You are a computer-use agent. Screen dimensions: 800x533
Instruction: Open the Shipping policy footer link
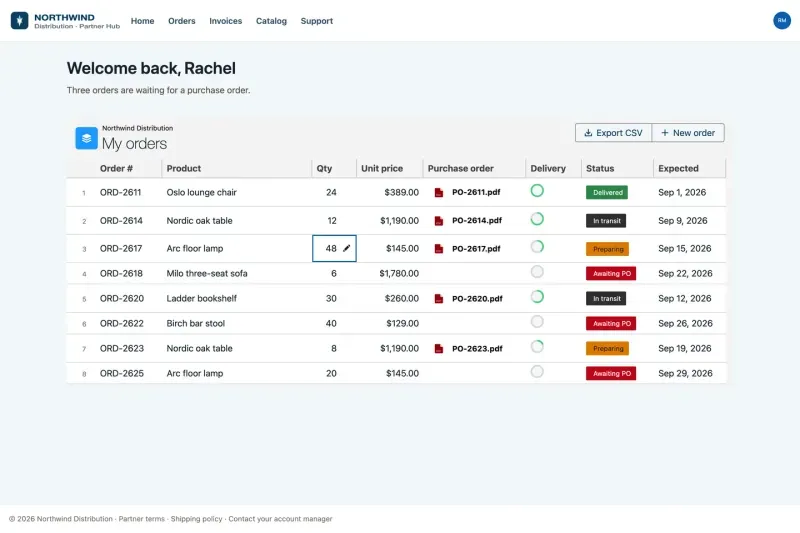196,519
